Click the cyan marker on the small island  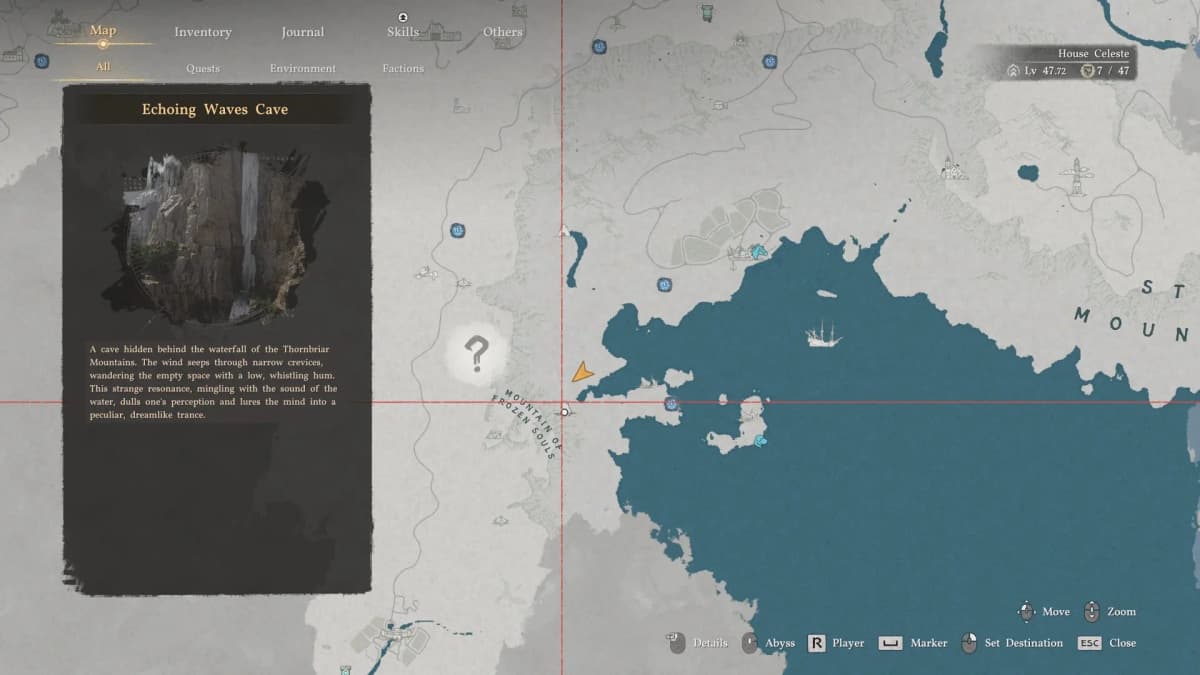point(760,439)
